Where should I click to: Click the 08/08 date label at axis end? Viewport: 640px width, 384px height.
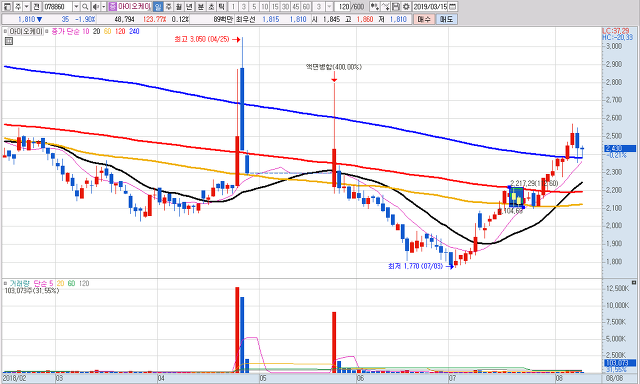click(614, 378)
